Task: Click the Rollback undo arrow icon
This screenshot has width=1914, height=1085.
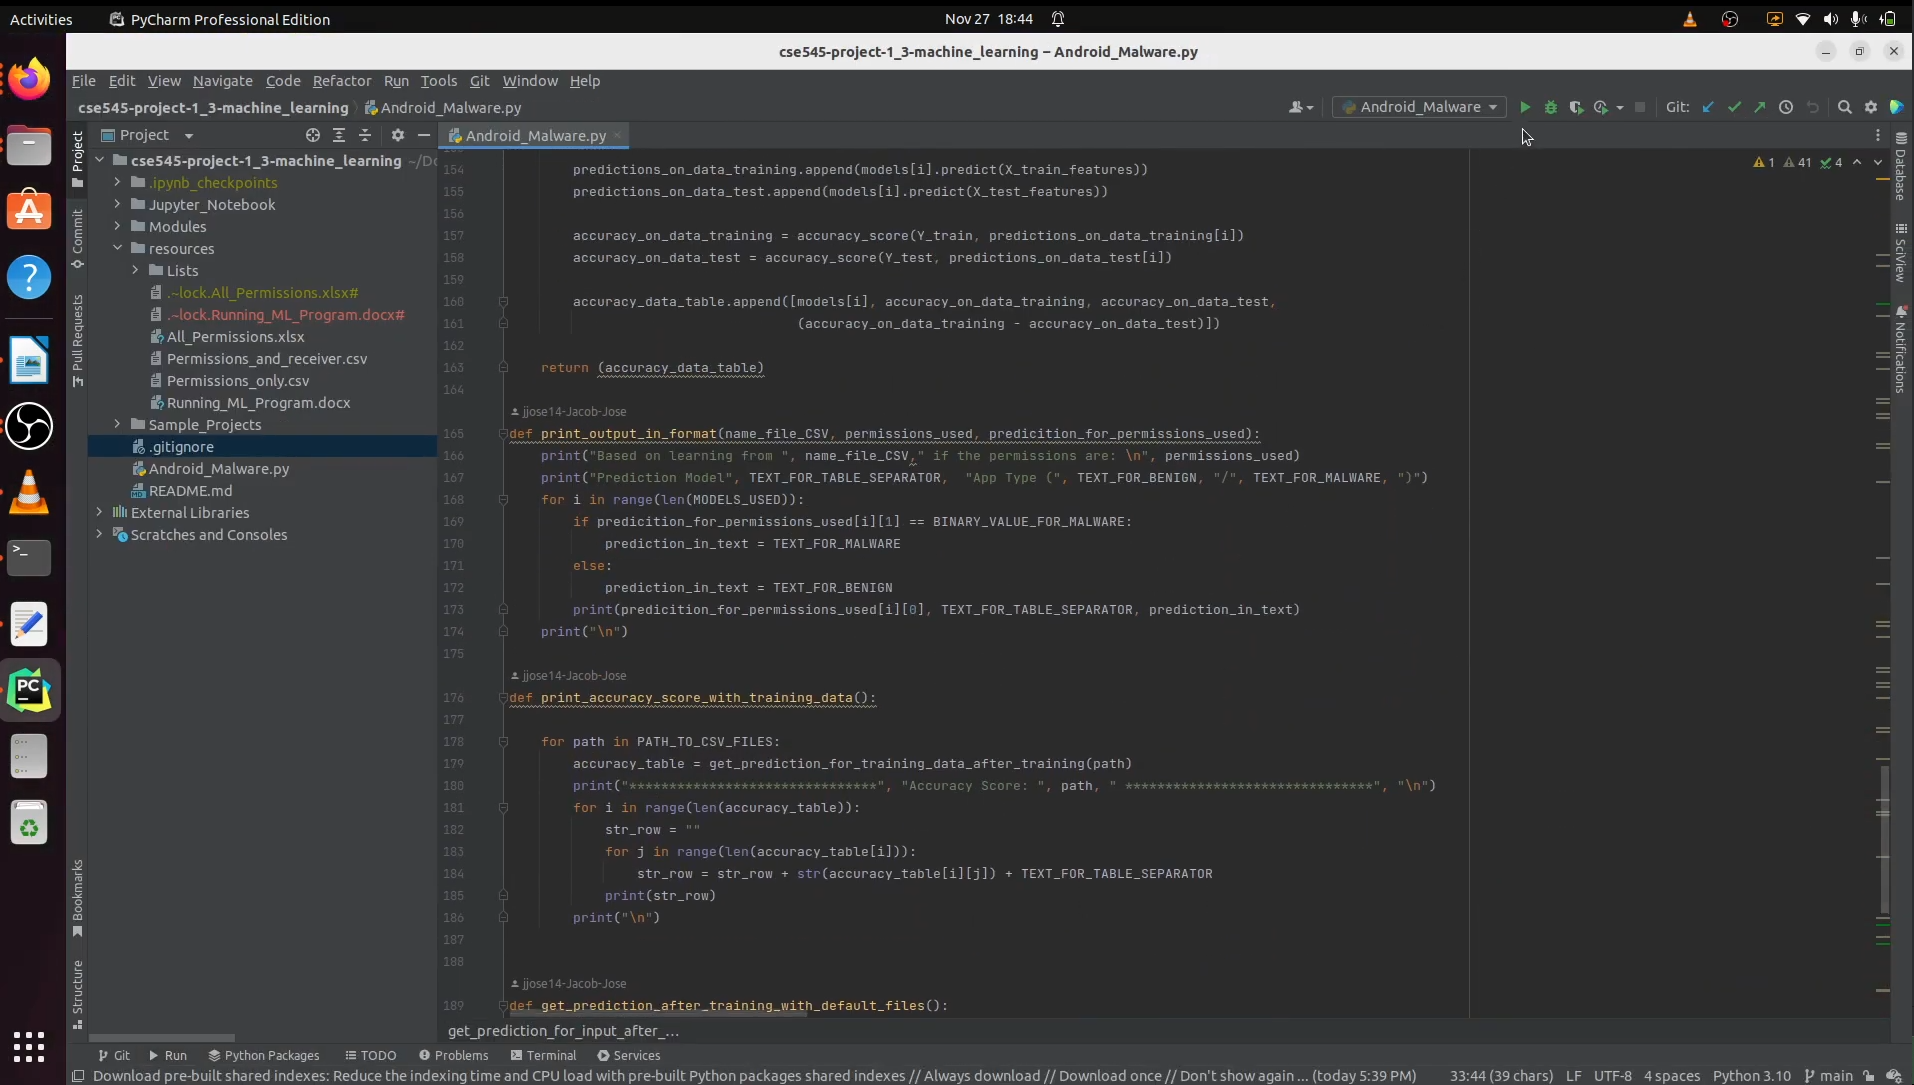Action: point(1812,107)
